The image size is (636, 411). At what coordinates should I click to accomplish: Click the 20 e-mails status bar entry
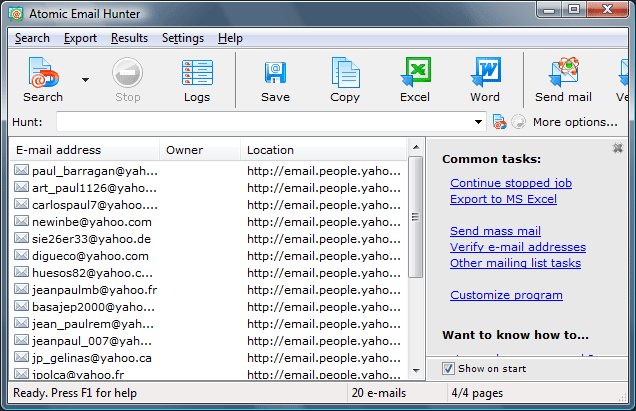379,393
